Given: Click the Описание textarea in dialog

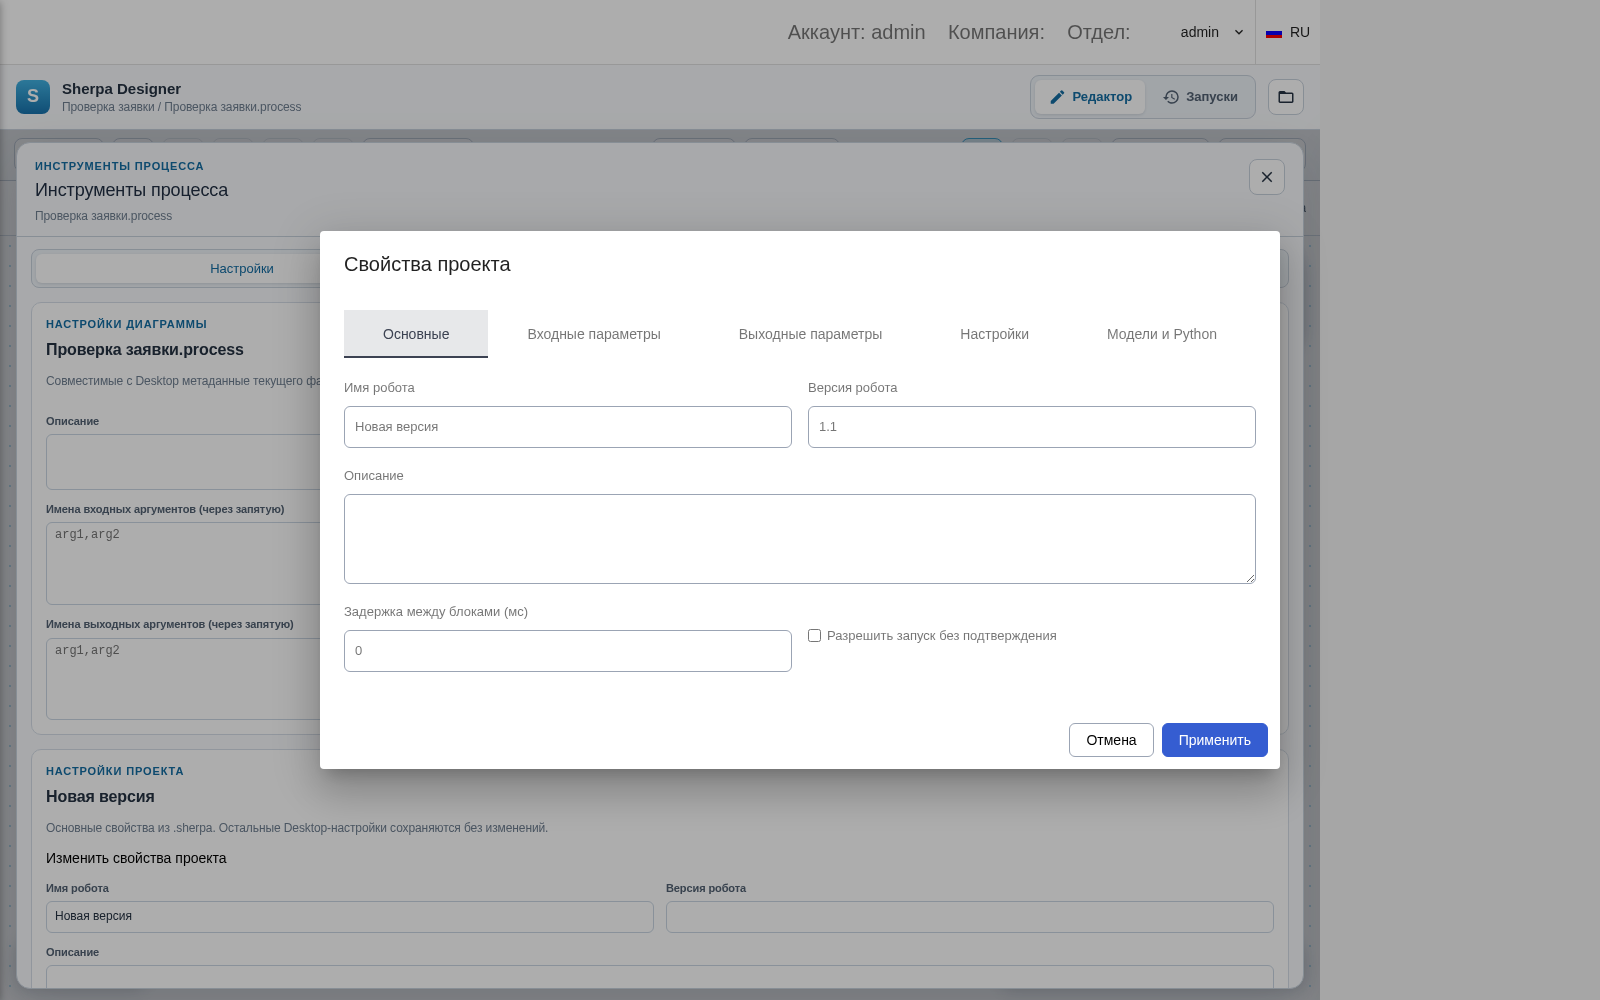Looking at the screenshot, I should [800, 539].
